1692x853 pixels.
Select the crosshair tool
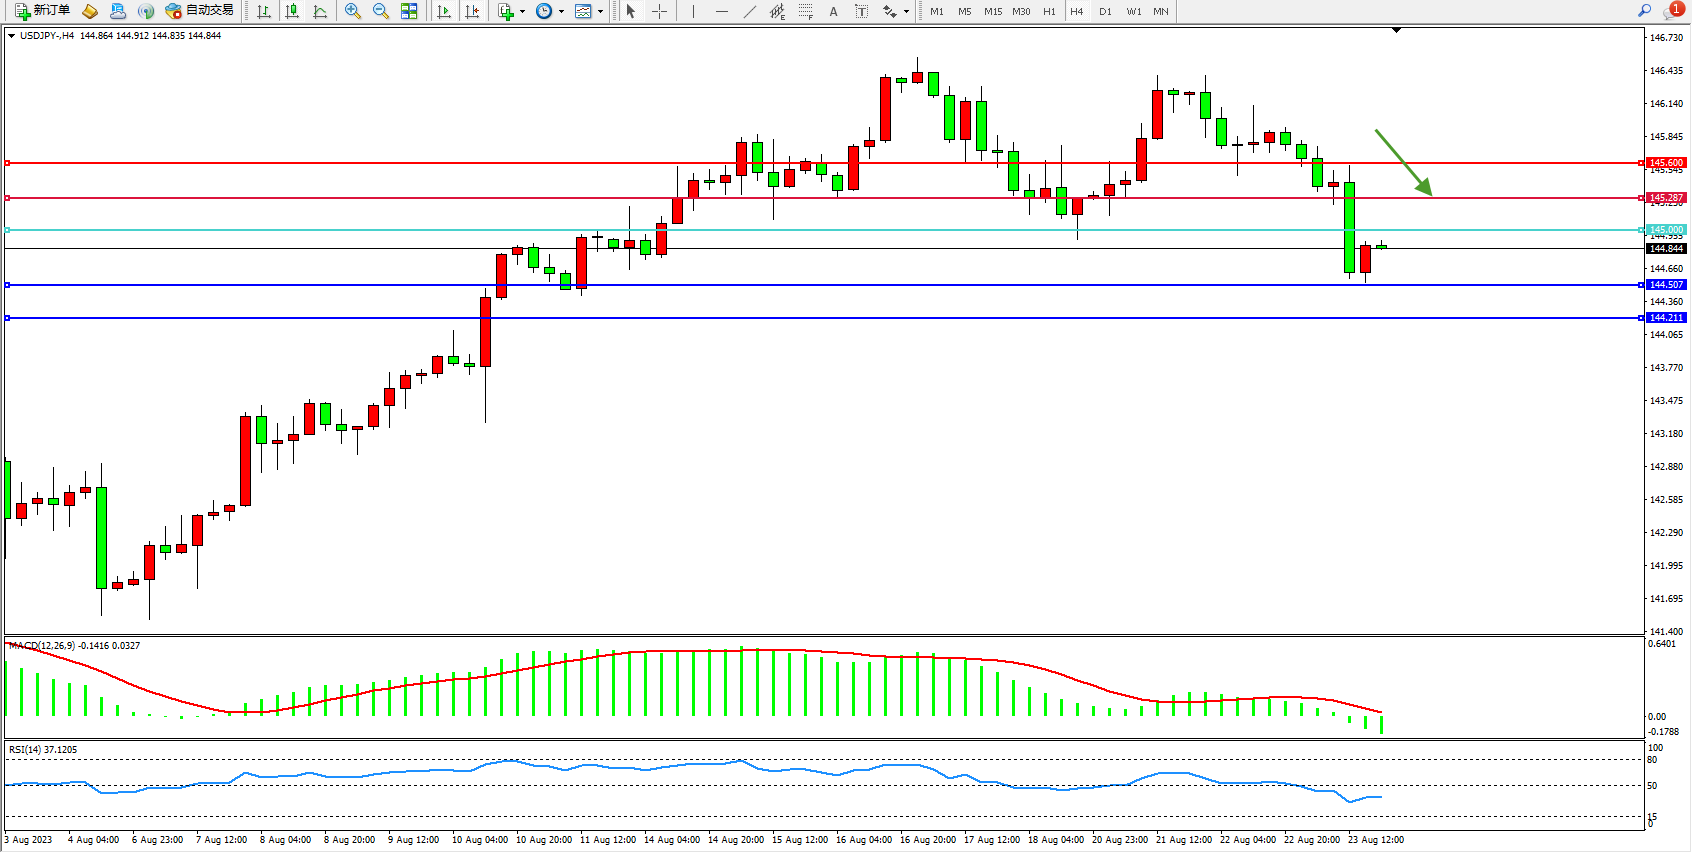[659, 11]
